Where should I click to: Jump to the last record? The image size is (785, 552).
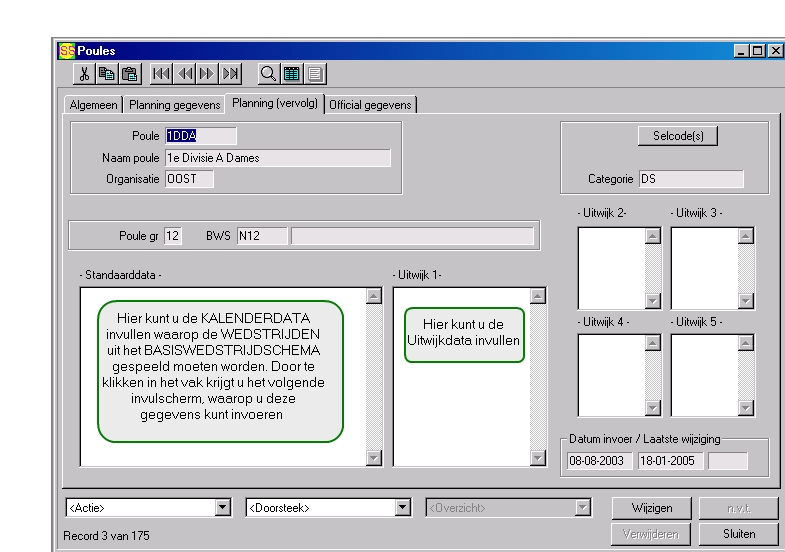click(230, 73)
